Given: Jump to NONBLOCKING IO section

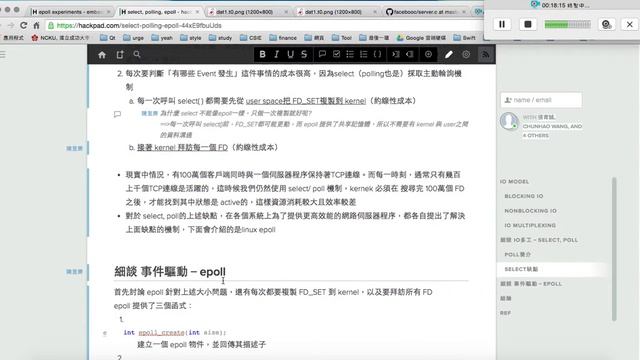Looking at the screenshot, I should coord(530,211).
